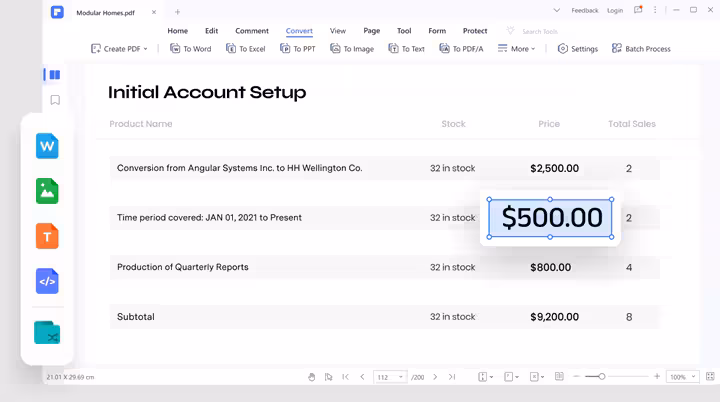Viewport: 720px width, 402px height.
Task: Click the blue Word document icon
Action: (47, 146)
